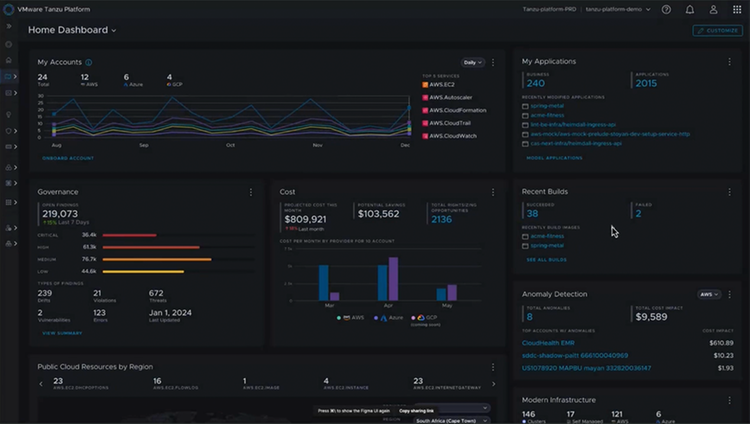Open lint-be-infra/heimdall-ingress-api application link
The height and width of the screenshot is (424, 750).
coord(573,125)
